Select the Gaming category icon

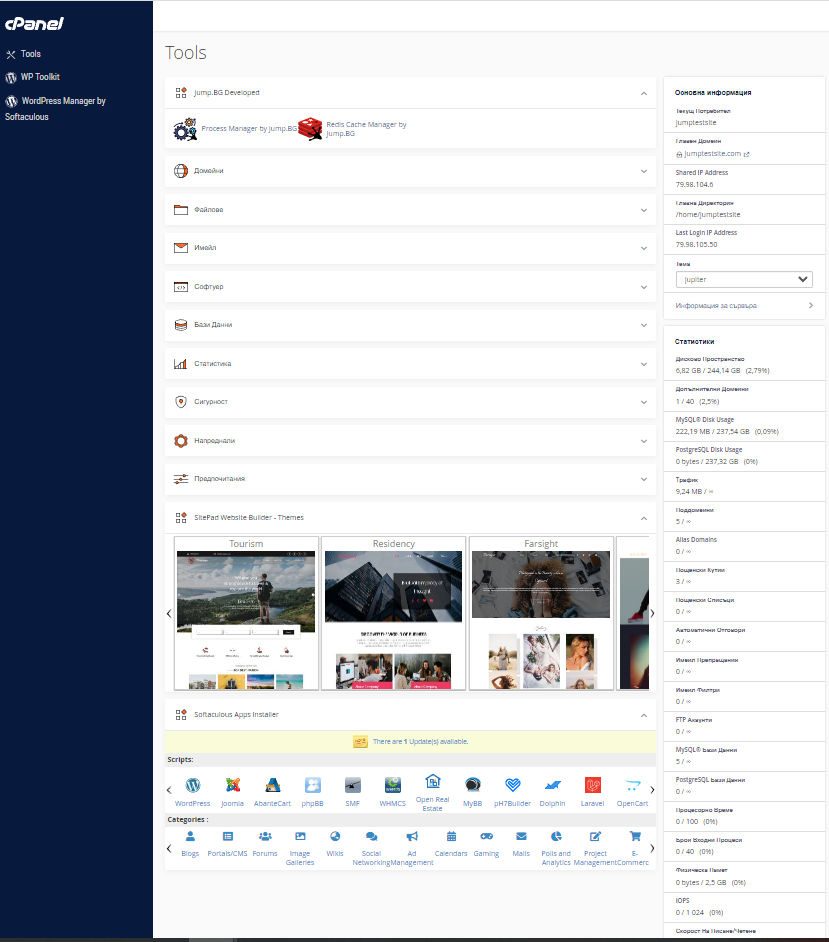486,837
